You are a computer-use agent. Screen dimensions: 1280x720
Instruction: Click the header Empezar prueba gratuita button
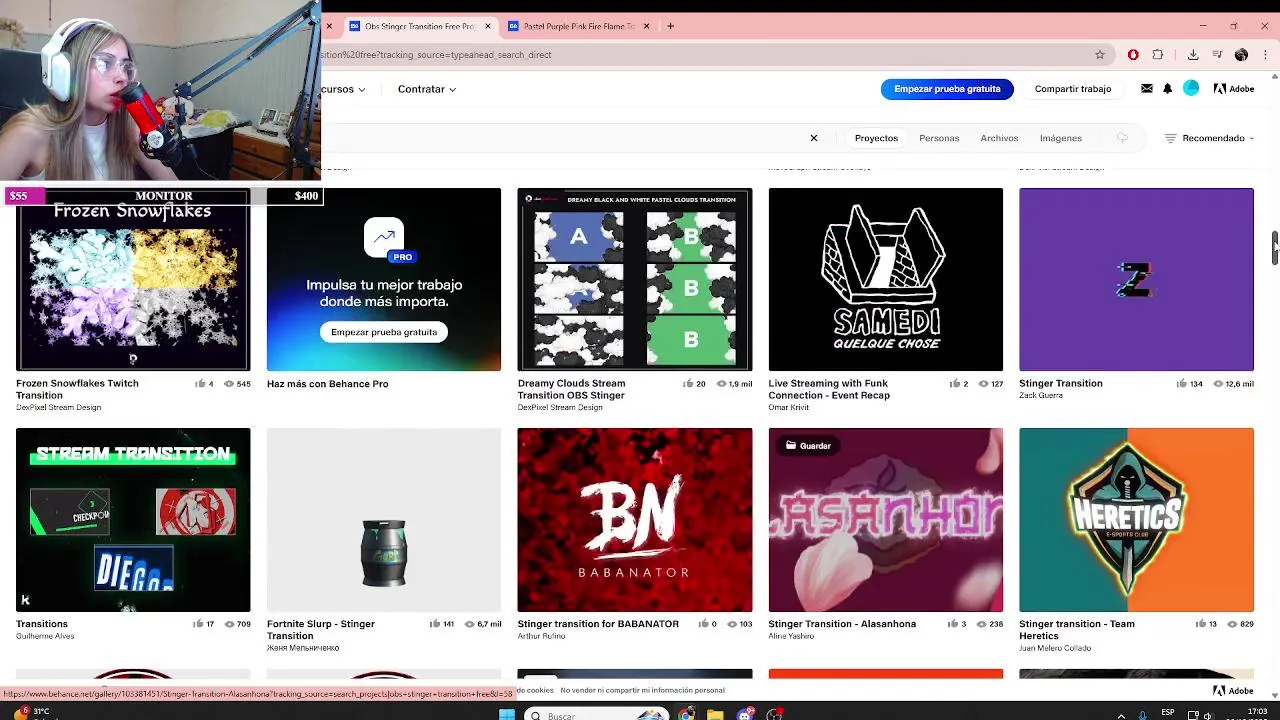[x=947, y=89]
